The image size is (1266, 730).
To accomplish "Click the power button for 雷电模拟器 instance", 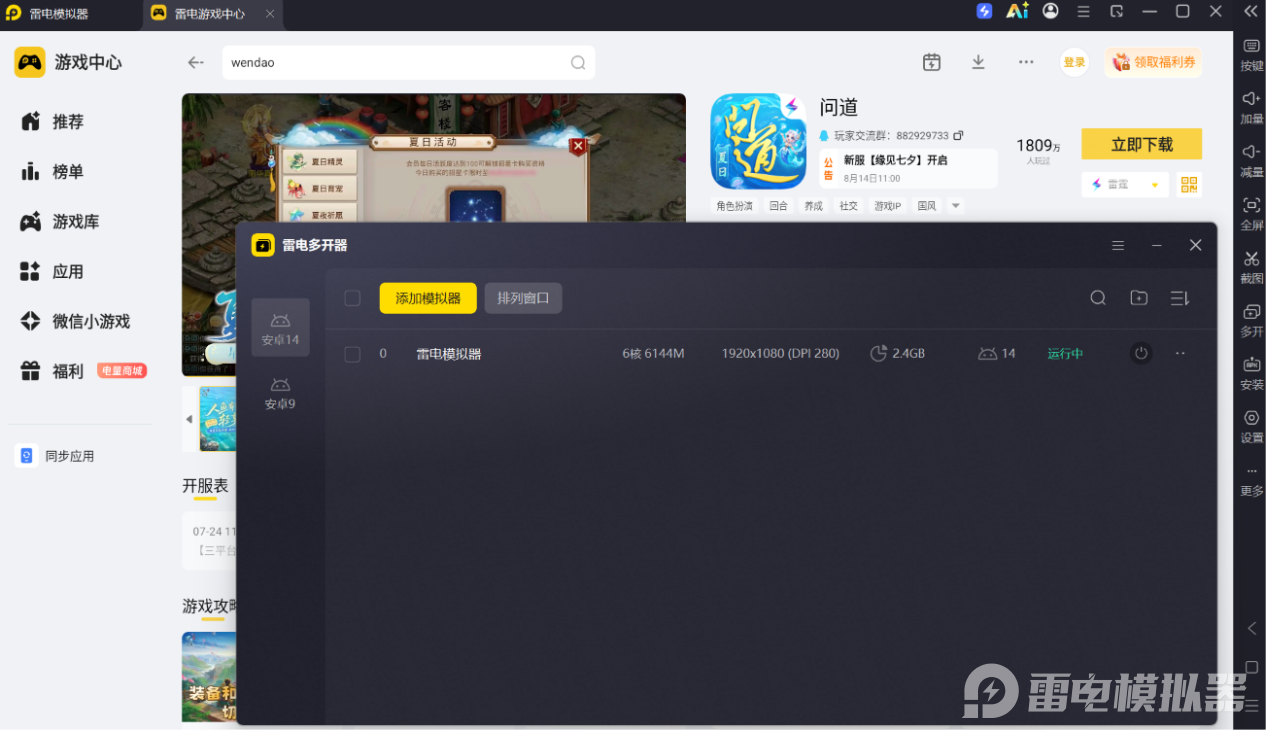I will (x=1141, y=353).
